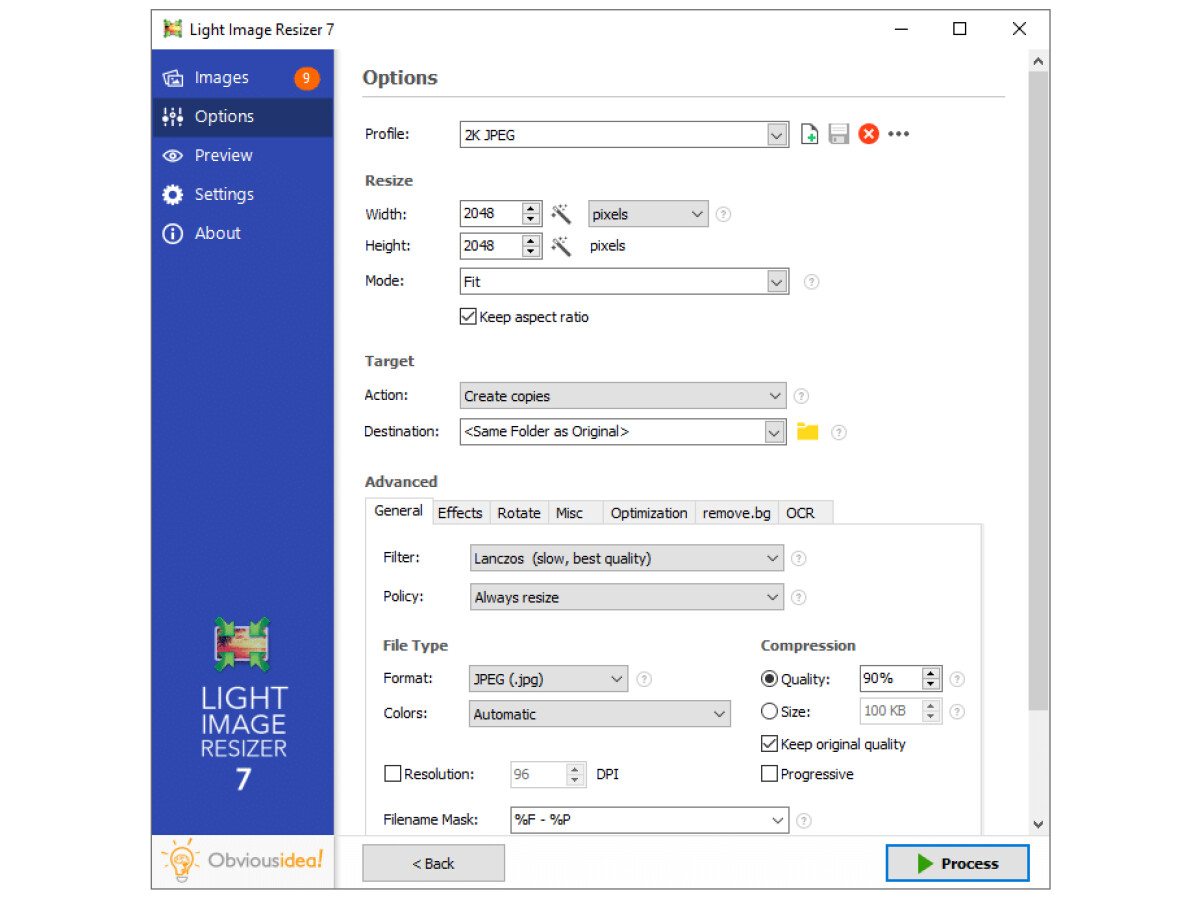Open the Profile dropdown
Screen dimensions: 1200x900
[776, 134]
